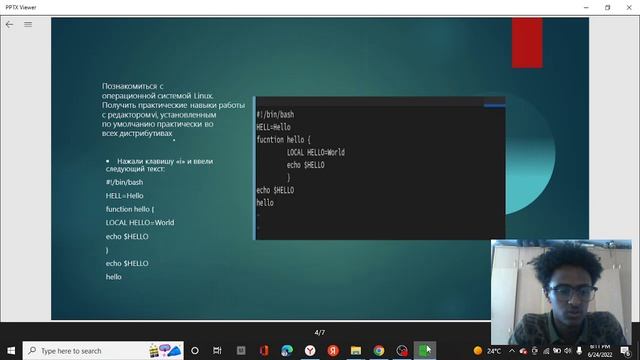Open the round recorder app on taskbar
This screenshot has width=640, height=360.
(402, 351)
